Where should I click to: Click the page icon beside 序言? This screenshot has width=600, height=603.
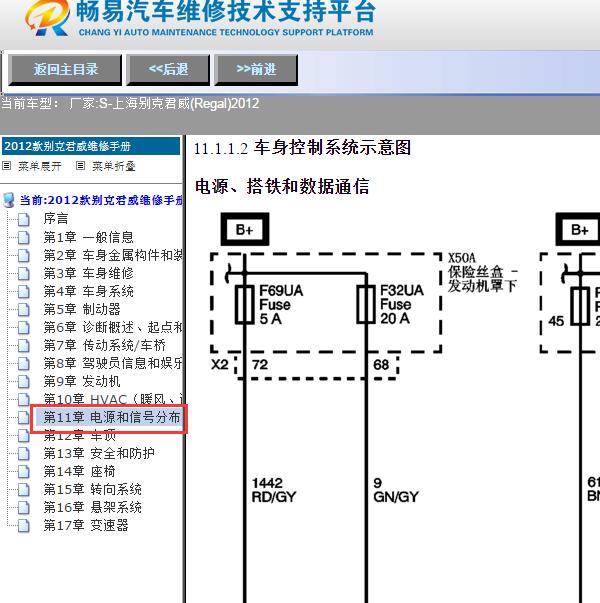click(23, 219)
